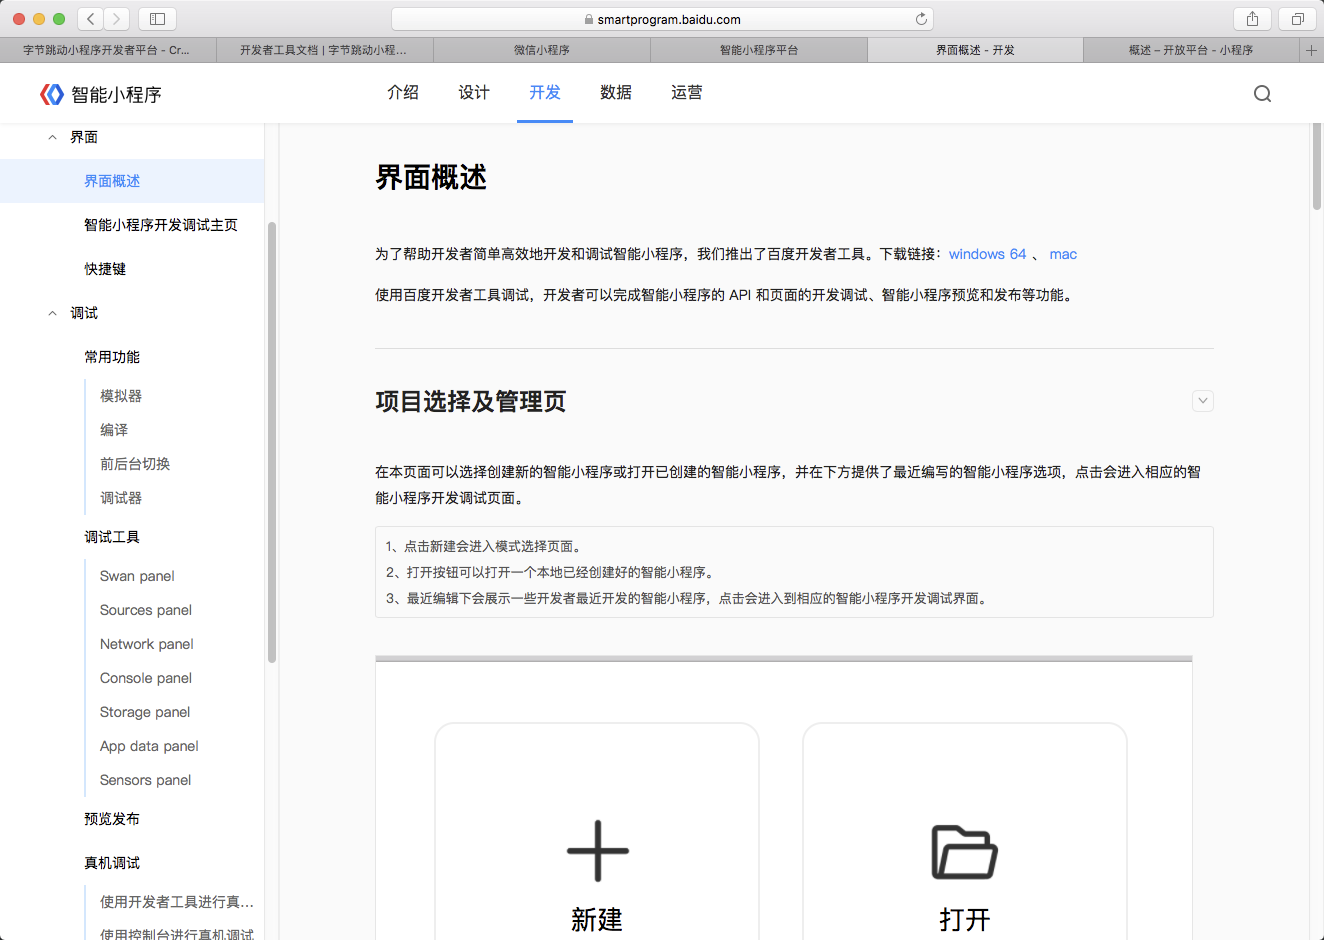The image size is (1324, 940).
Task: Download via the windows 64 link
Action: (988, 254)
